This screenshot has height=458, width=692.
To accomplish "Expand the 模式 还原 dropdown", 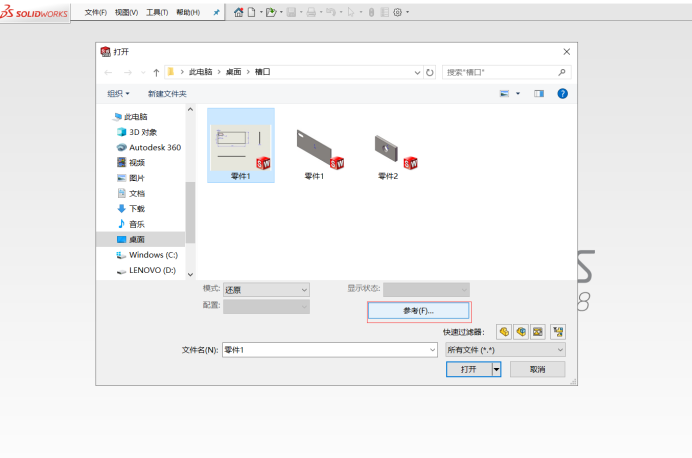I will click(304, 290).
